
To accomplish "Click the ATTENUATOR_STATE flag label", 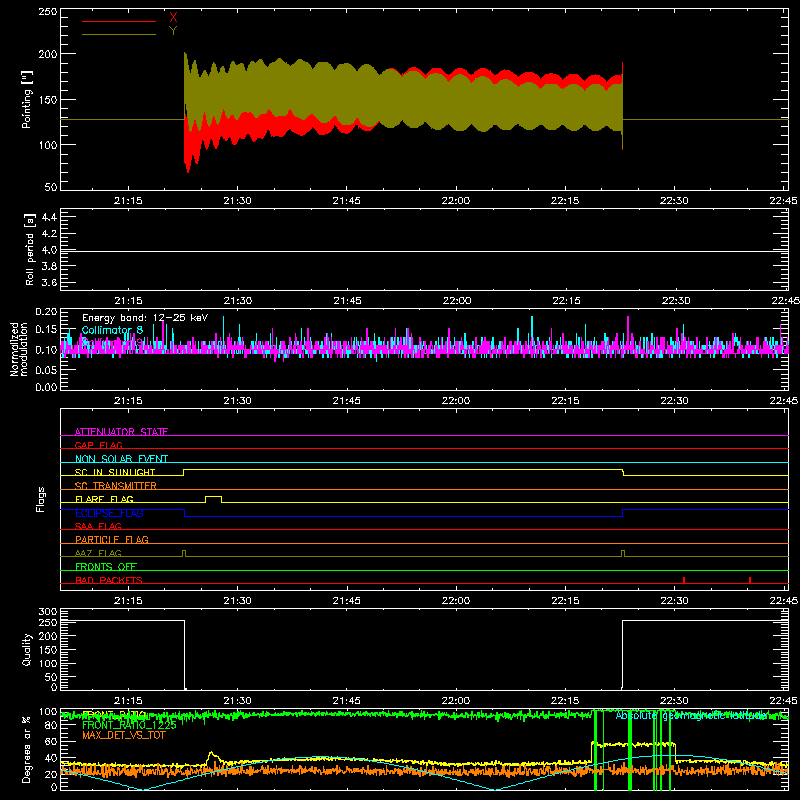I will pos(121,432).
